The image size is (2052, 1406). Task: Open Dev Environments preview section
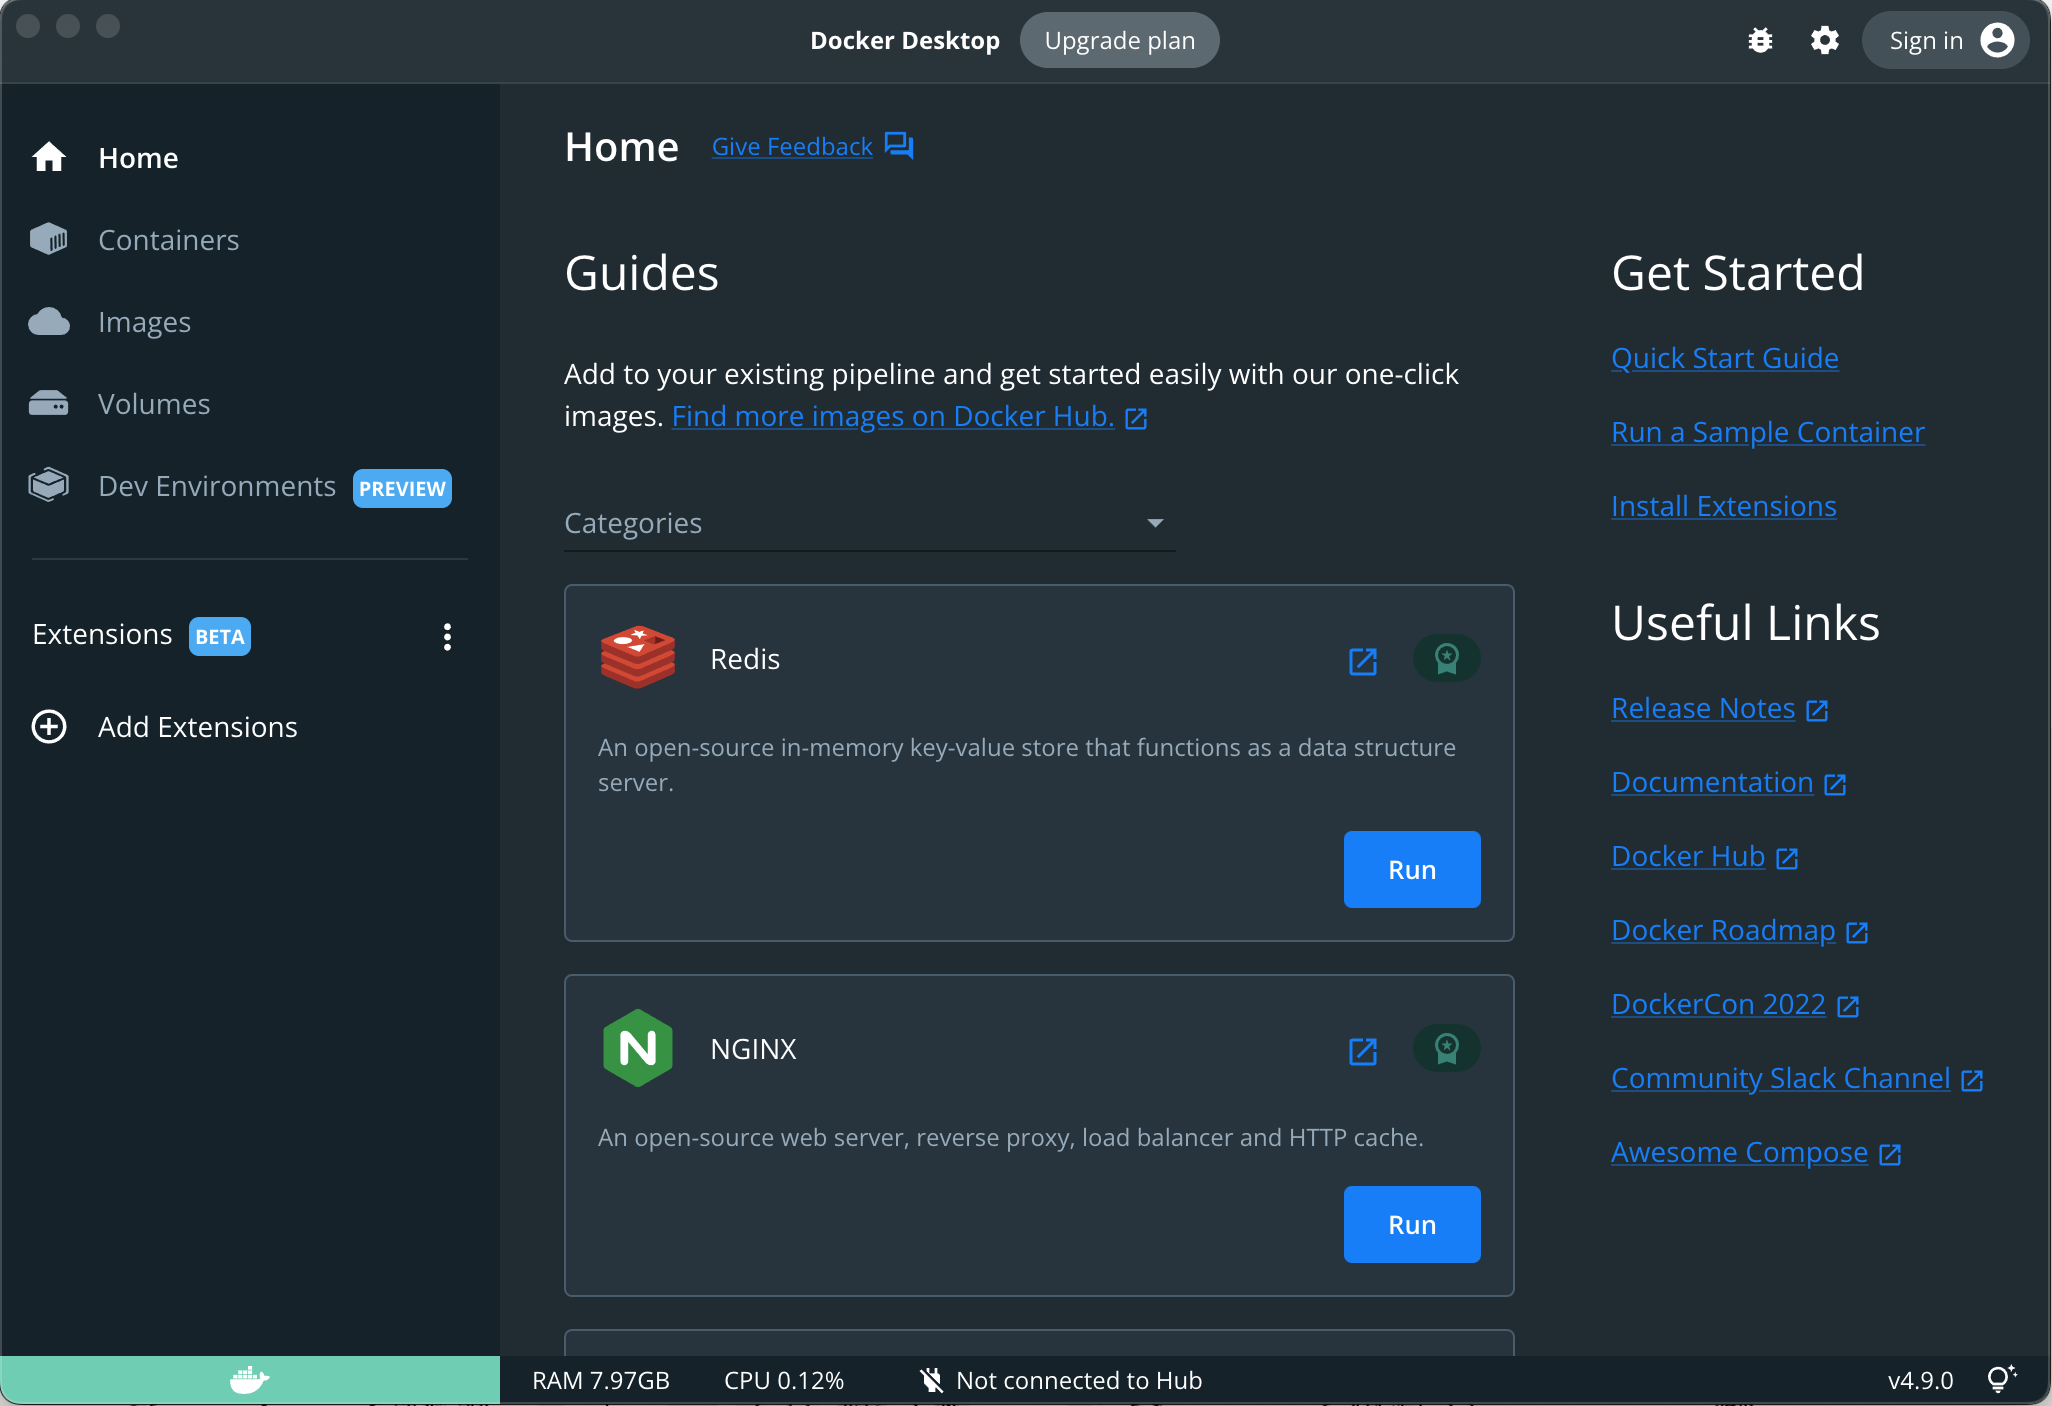tap(217, 487)
